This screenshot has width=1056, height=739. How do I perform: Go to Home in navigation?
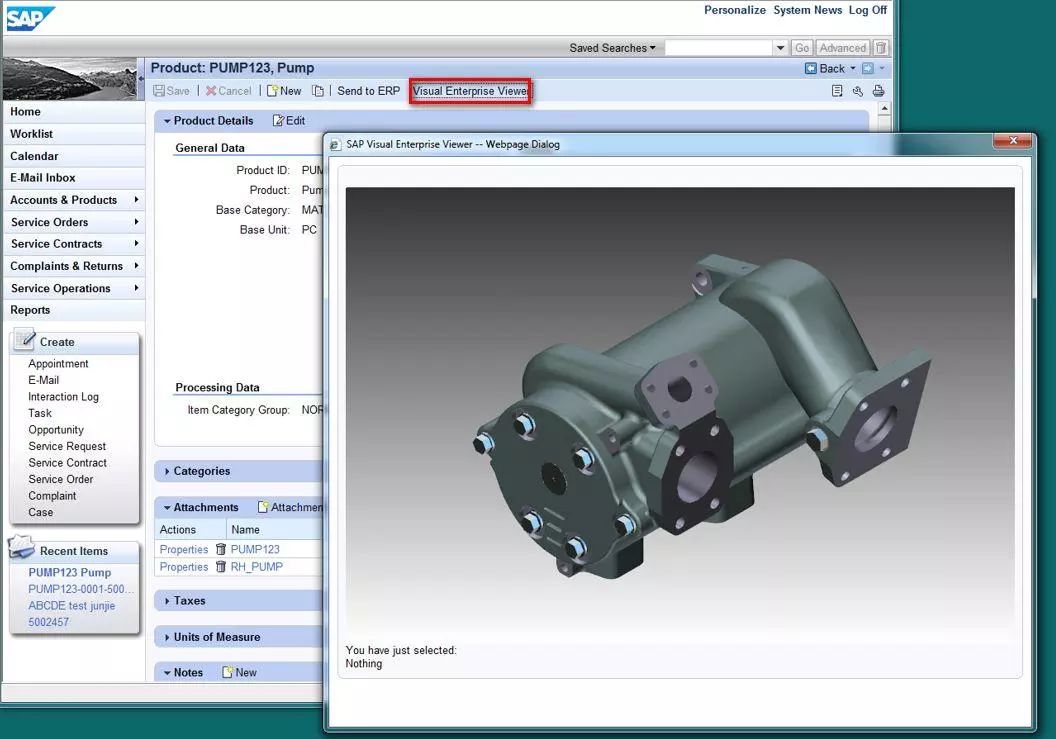point(73,112)
